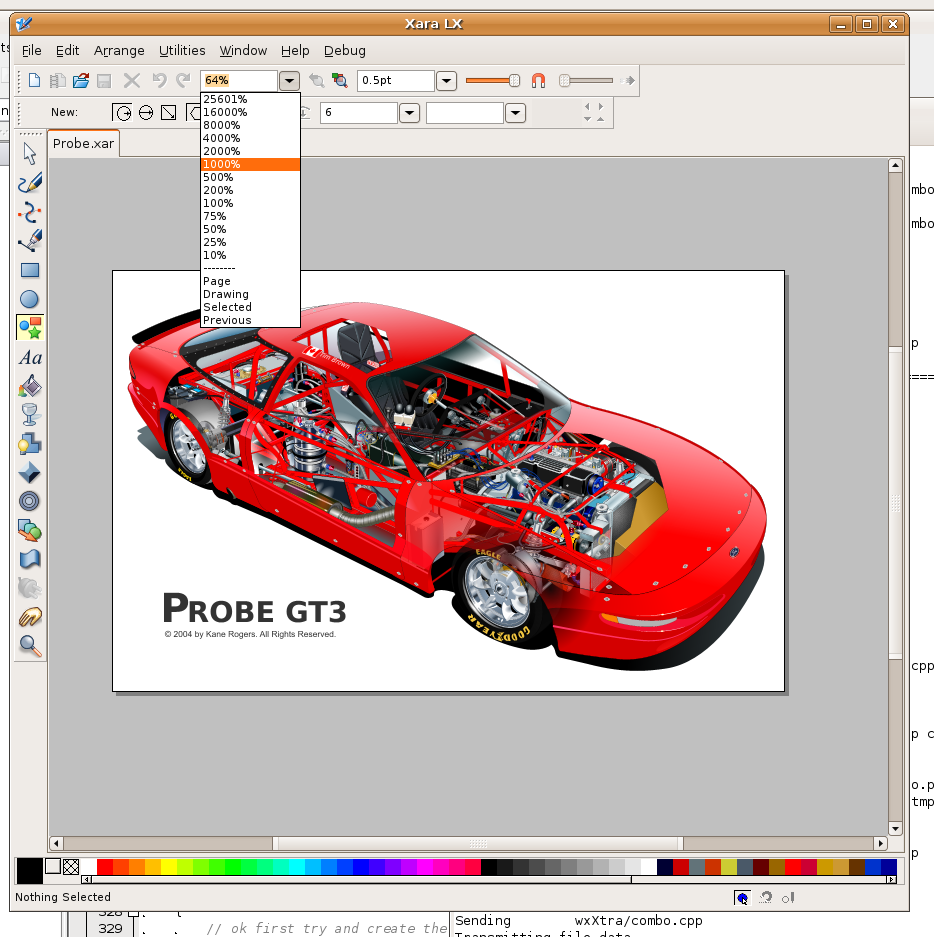Select the Blend tool
The height and width of the screenshot is (937, 934).
[x=29, y=531]
